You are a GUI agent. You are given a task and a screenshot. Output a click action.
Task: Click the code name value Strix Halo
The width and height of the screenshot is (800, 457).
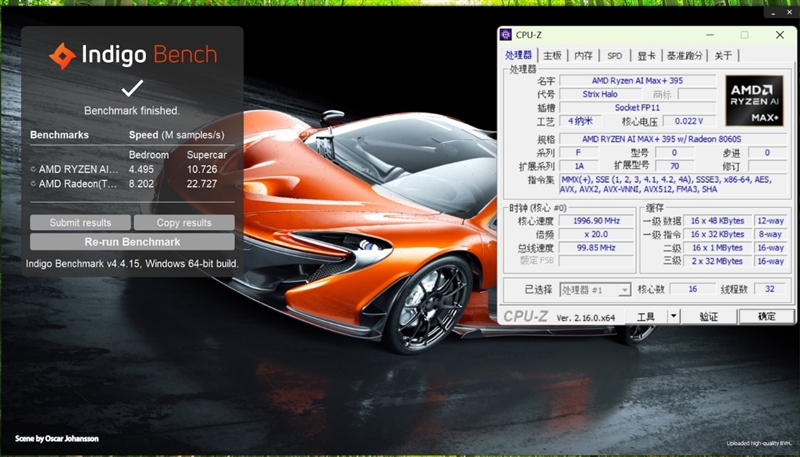pyautogui.click(x=600, y=94)
